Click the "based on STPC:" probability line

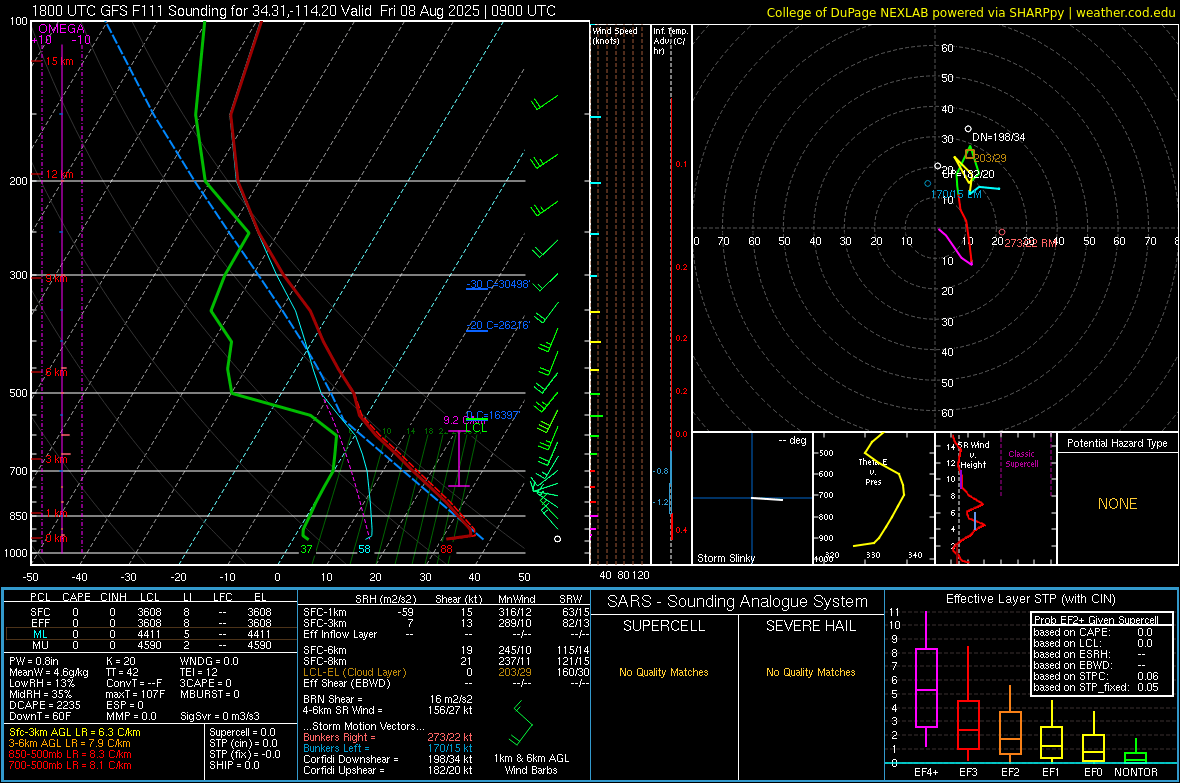point(1096,676)
